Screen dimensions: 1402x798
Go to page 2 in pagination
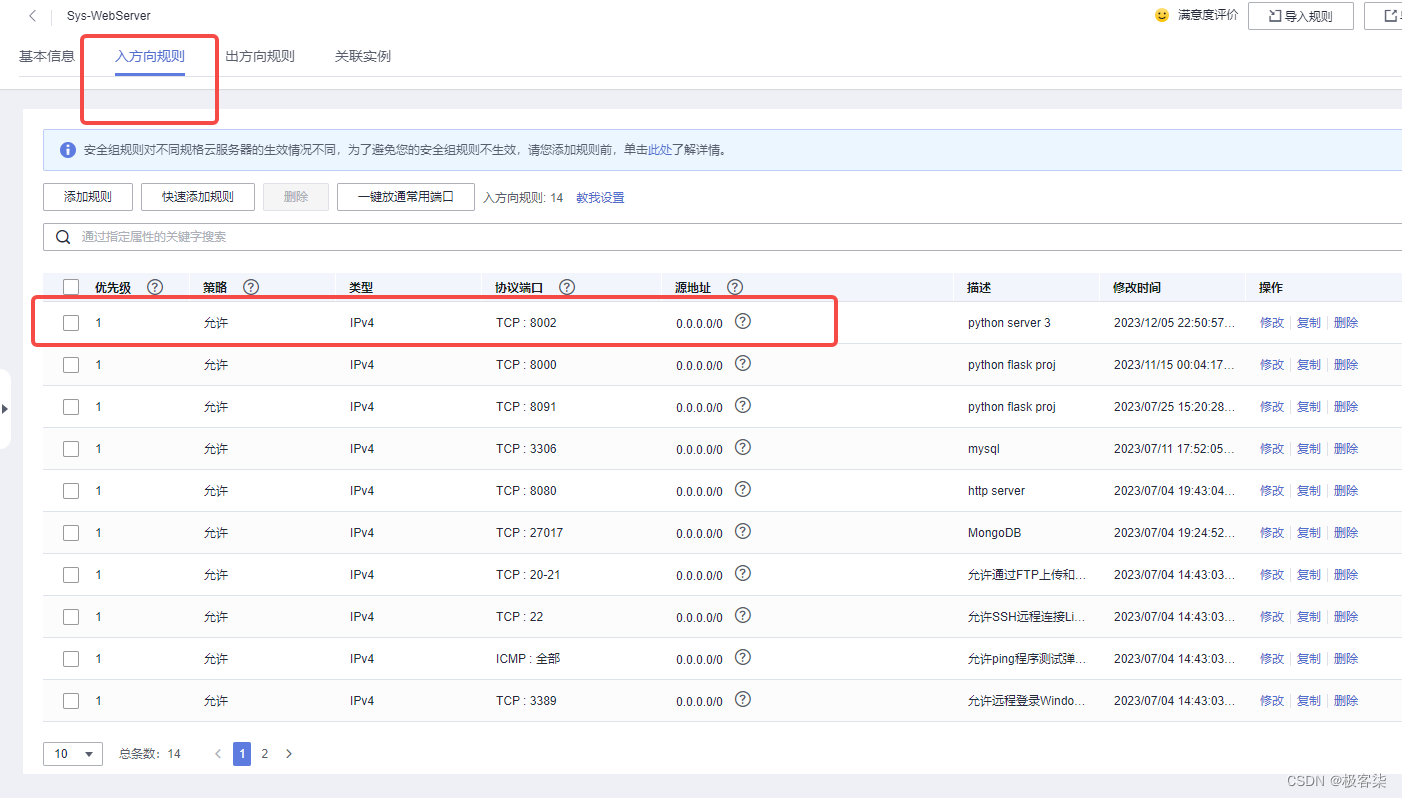point(265,754)
